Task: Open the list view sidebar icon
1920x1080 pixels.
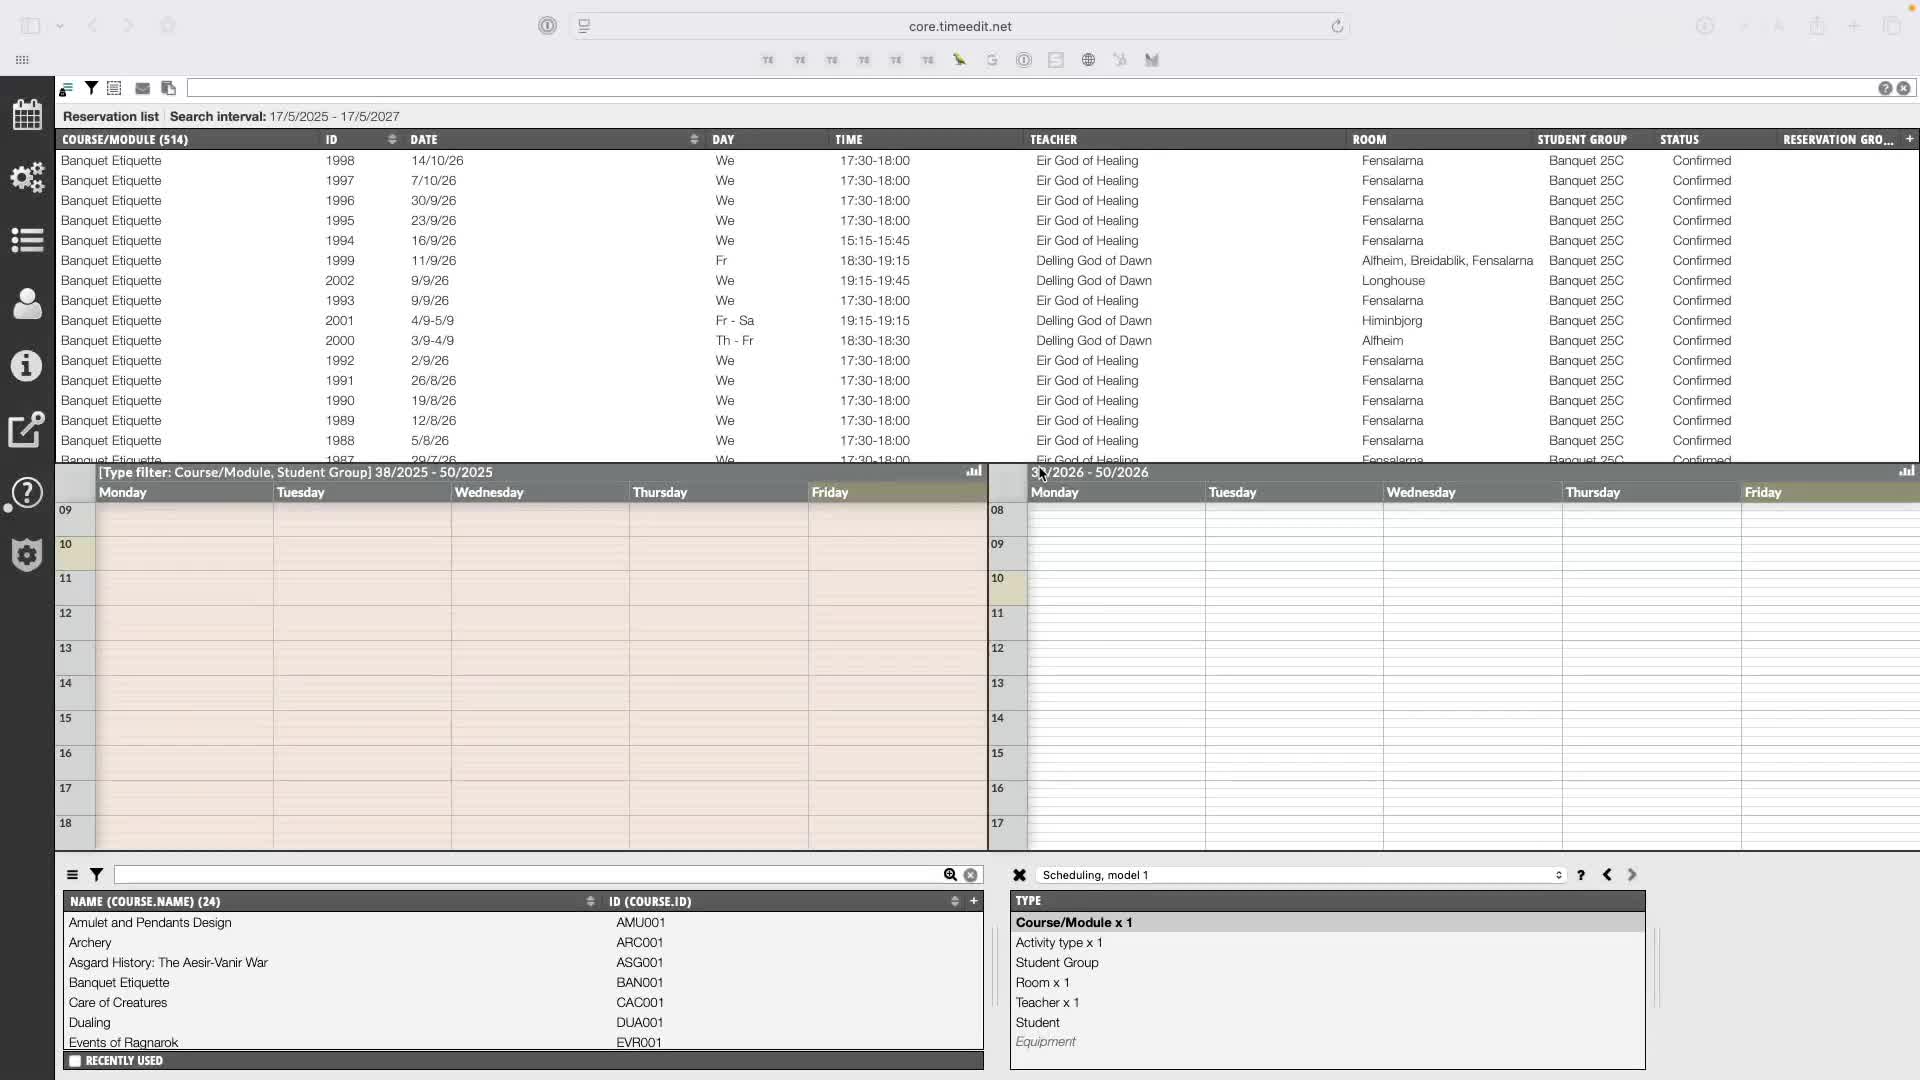Action: [x=27, y=240]
